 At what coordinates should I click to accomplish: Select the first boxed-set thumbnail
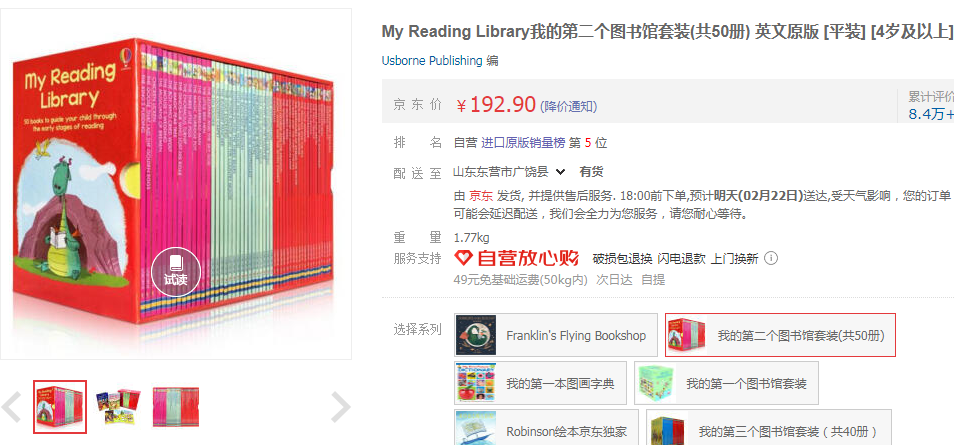(60, 407)
